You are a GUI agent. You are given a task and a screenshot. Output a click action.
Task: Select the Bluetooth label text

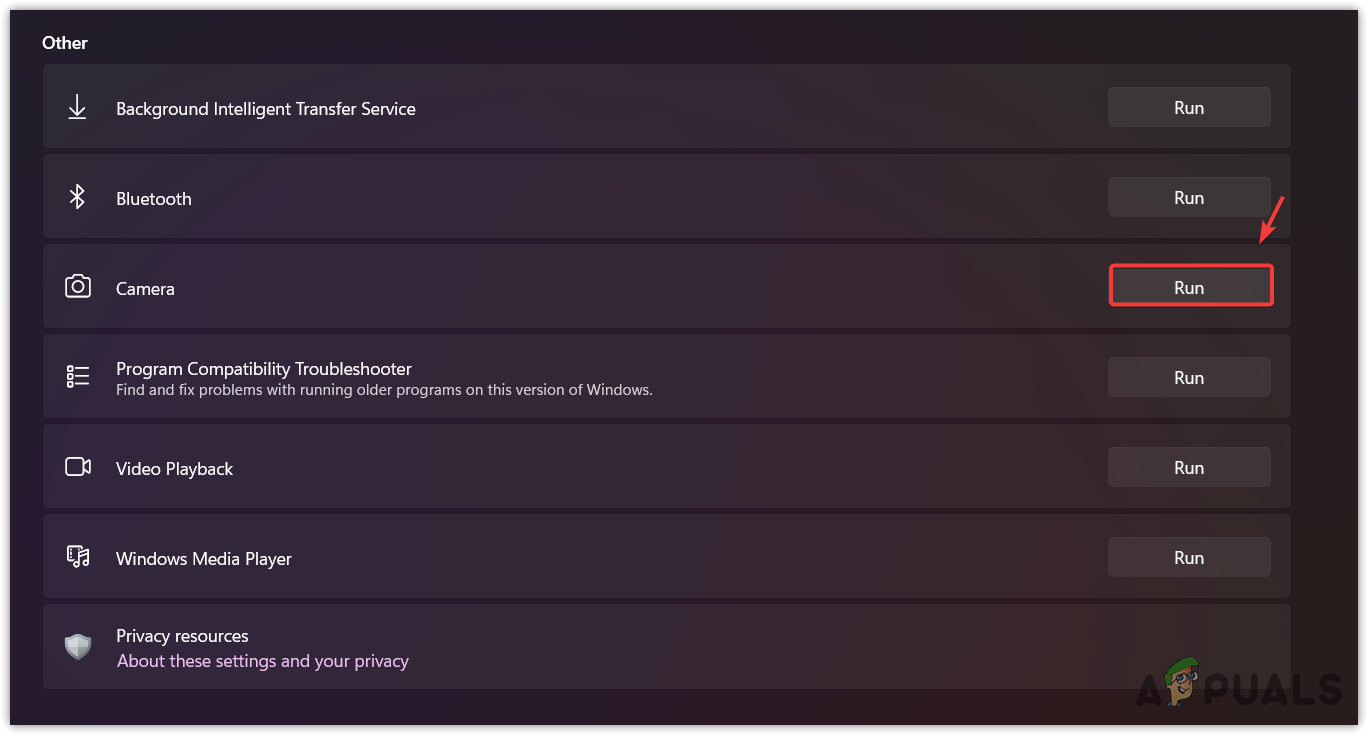point(153,199)
